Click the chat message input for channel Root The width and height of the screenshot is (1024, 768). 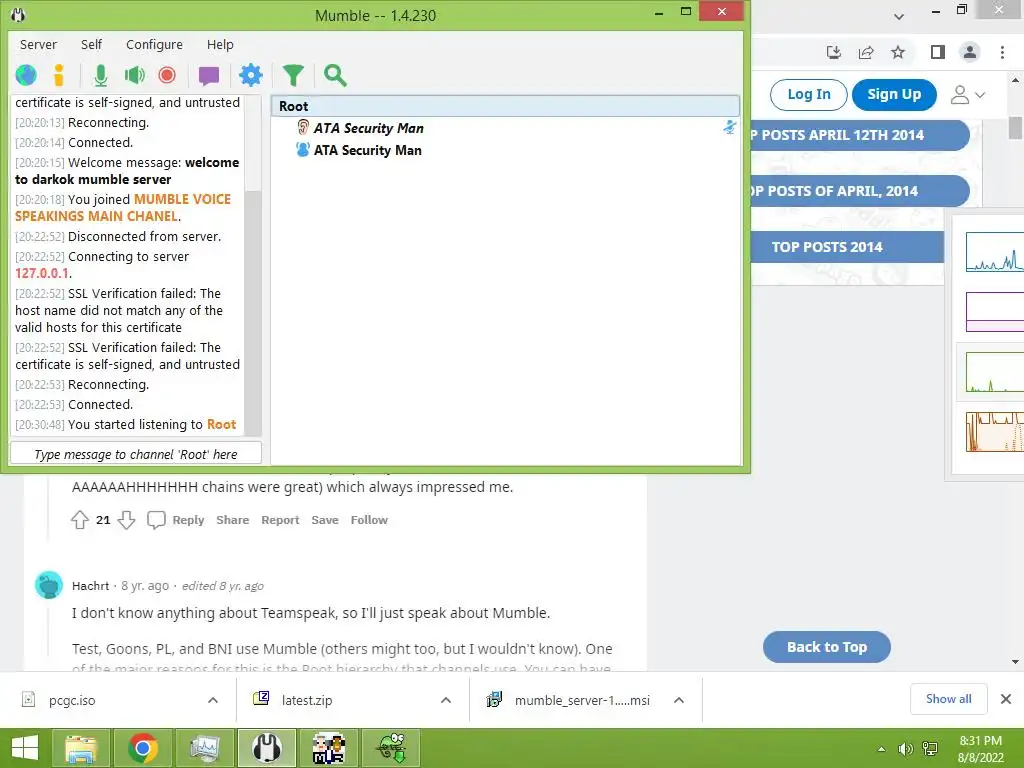[x=136, y=454]
